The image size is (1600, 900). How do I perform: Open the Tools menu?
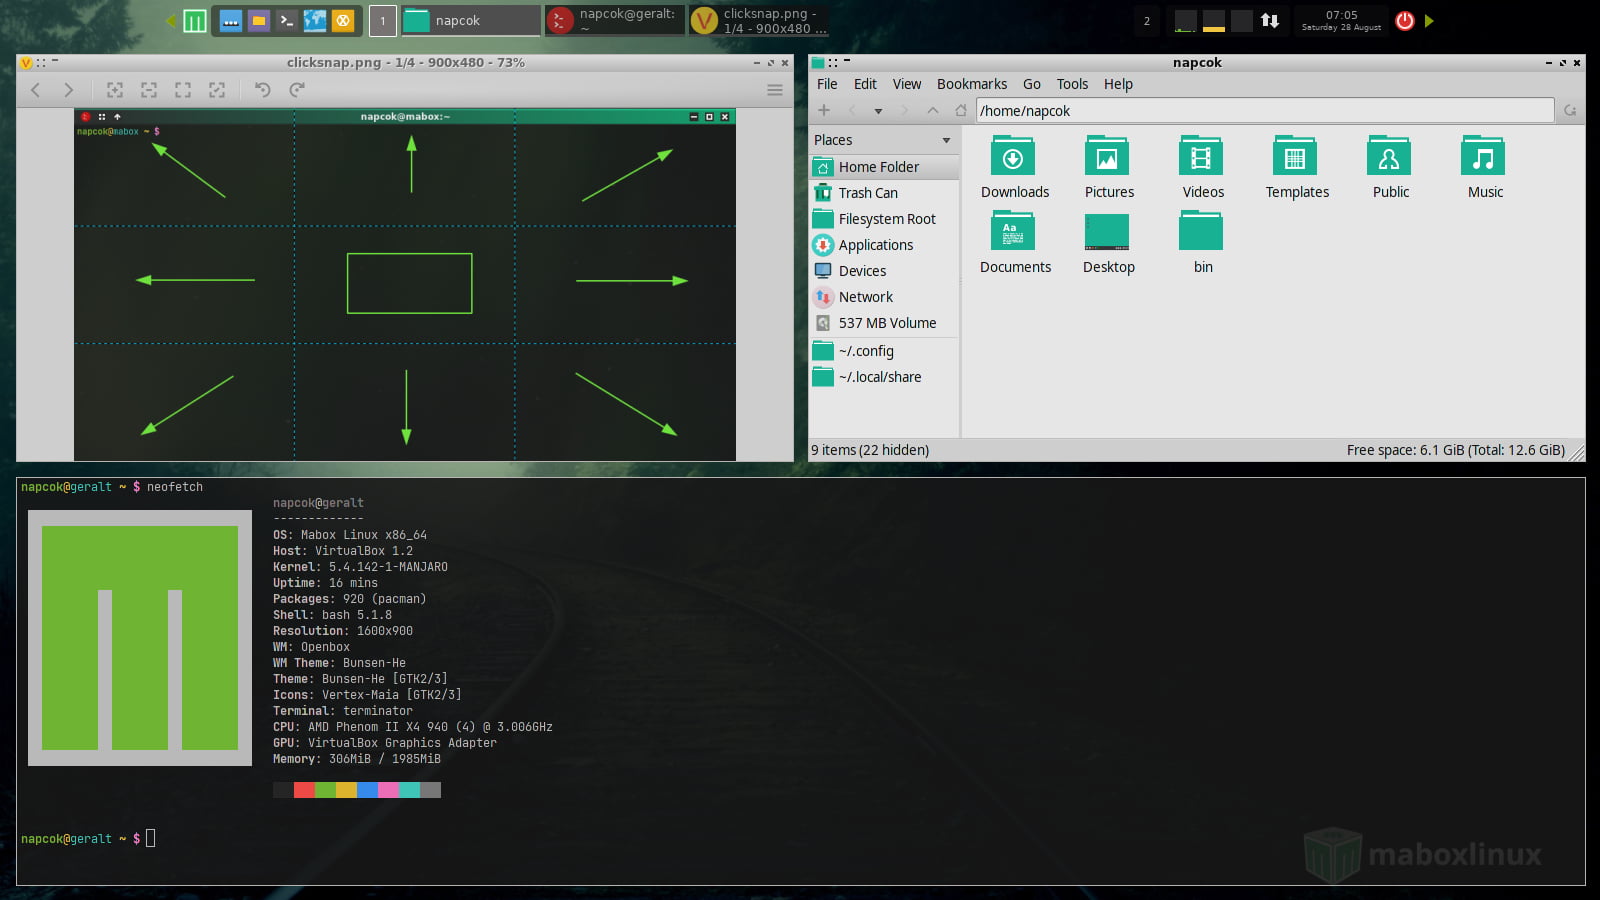[x=1072, y=84]
